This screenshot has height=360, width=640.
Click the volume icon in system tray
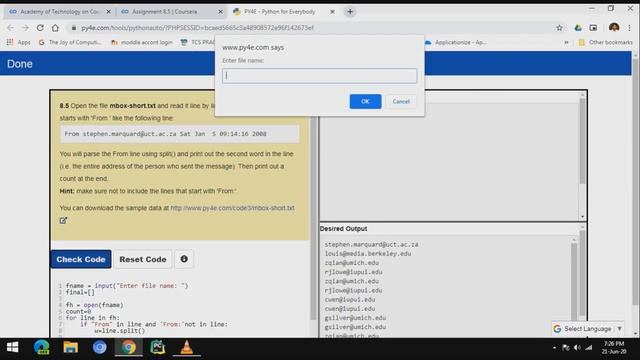(577, 348)
